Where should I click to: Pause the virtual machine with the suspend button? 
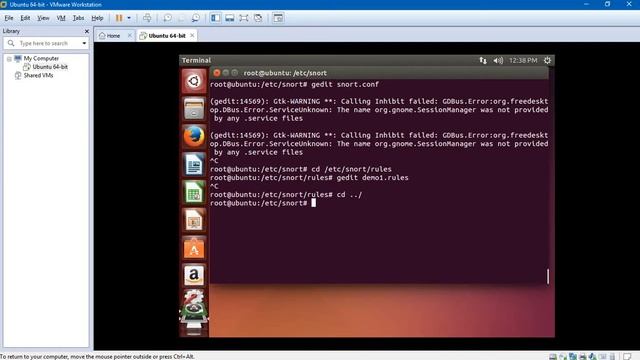tap(119, 18)
